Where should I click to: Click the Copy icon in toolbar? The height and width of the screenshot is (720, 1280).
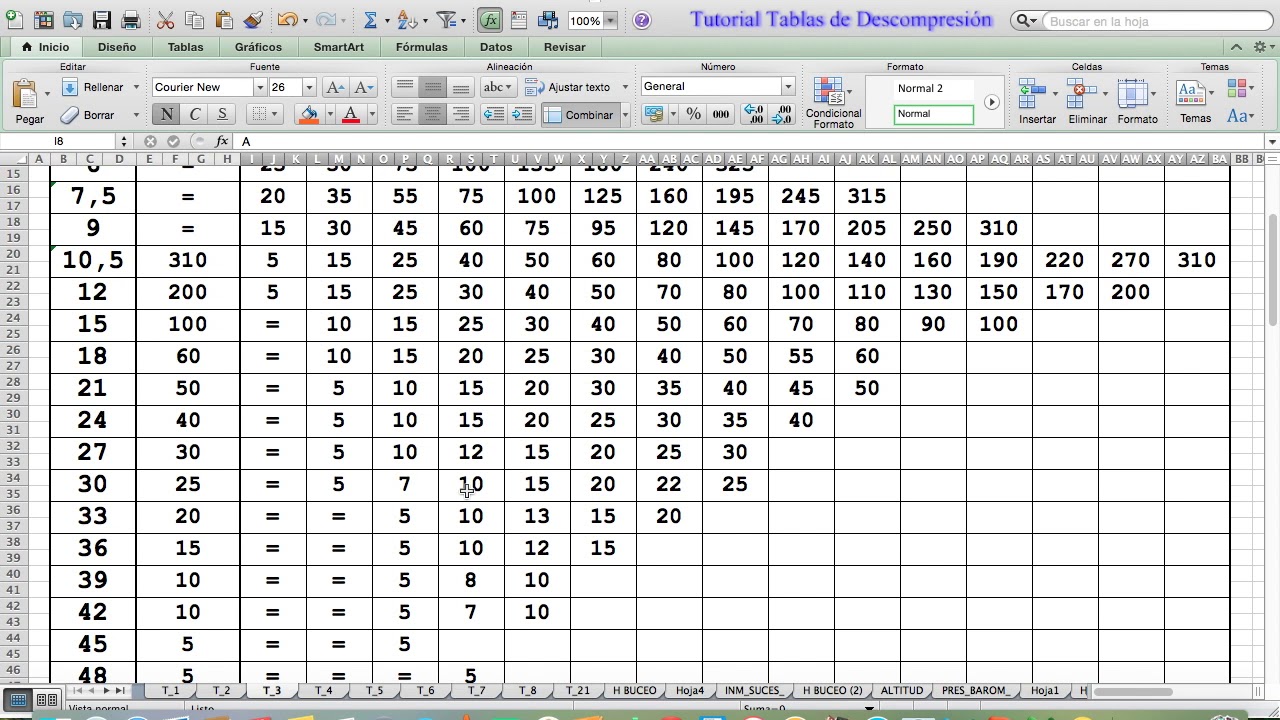click(195, 20)
